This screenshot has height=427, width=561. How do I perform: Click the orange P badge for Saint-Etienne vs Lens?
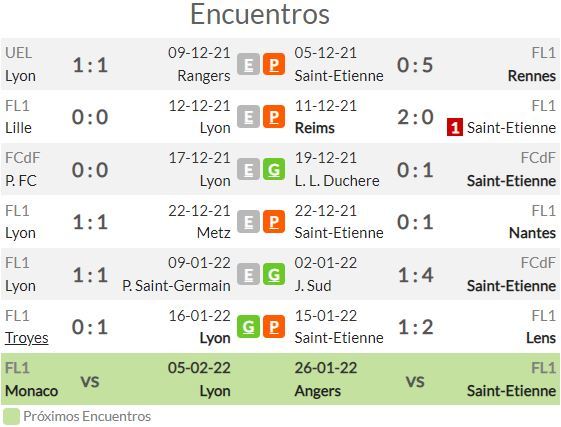click(274, 326)
